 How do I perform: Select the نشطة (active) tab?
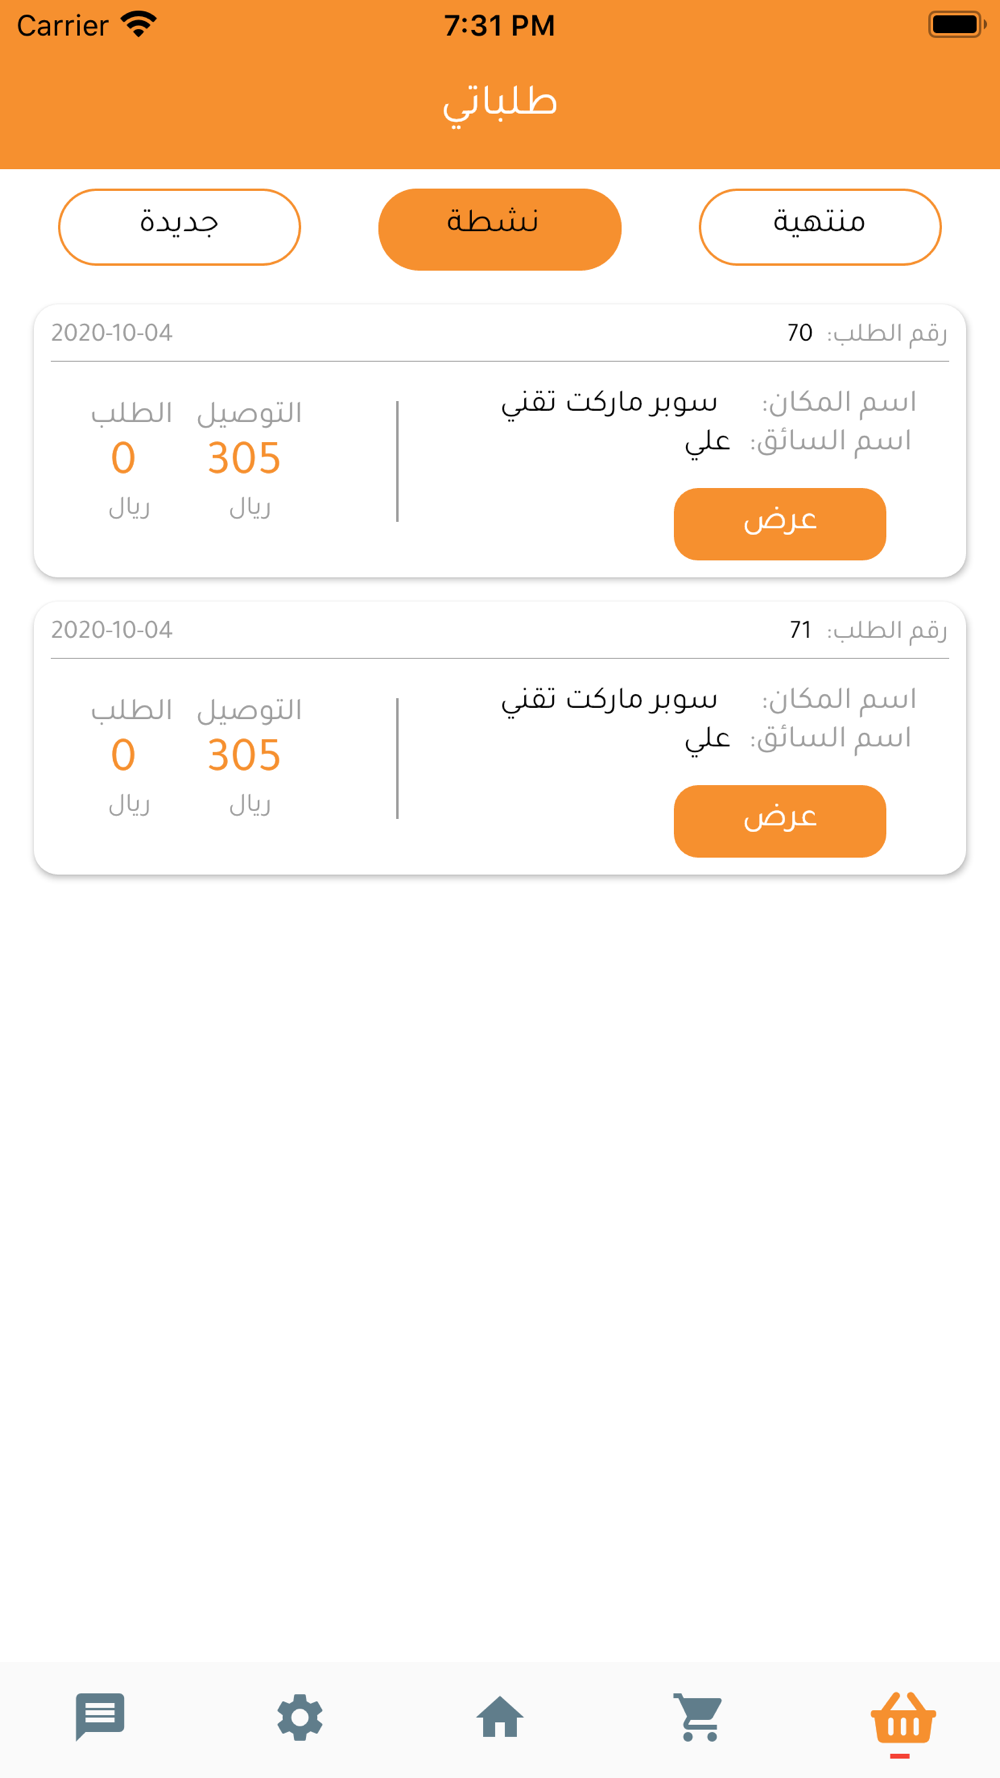tap(500, 229)
